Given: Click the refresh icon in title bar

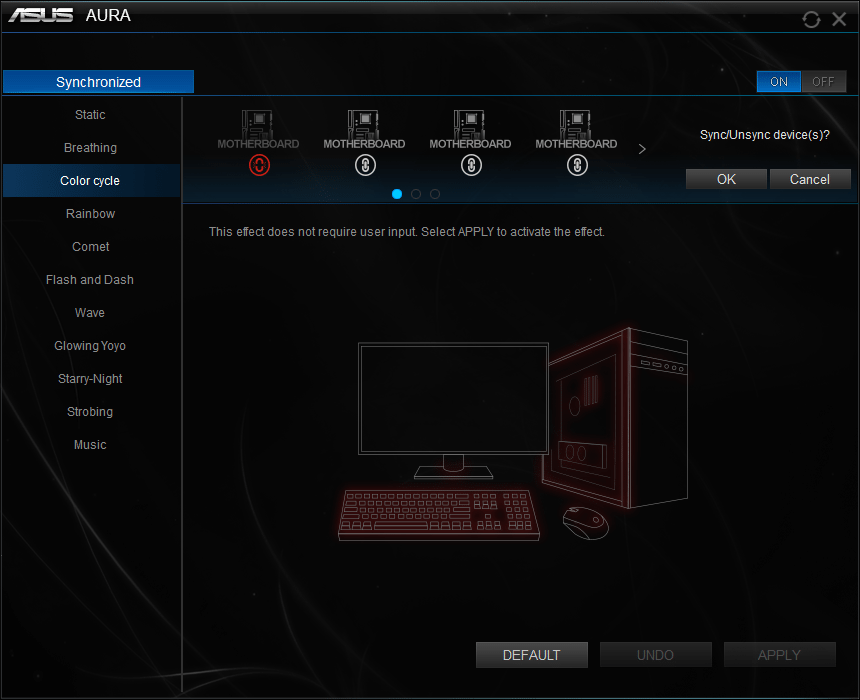Looking at the screenshot, I should point(811,20).
